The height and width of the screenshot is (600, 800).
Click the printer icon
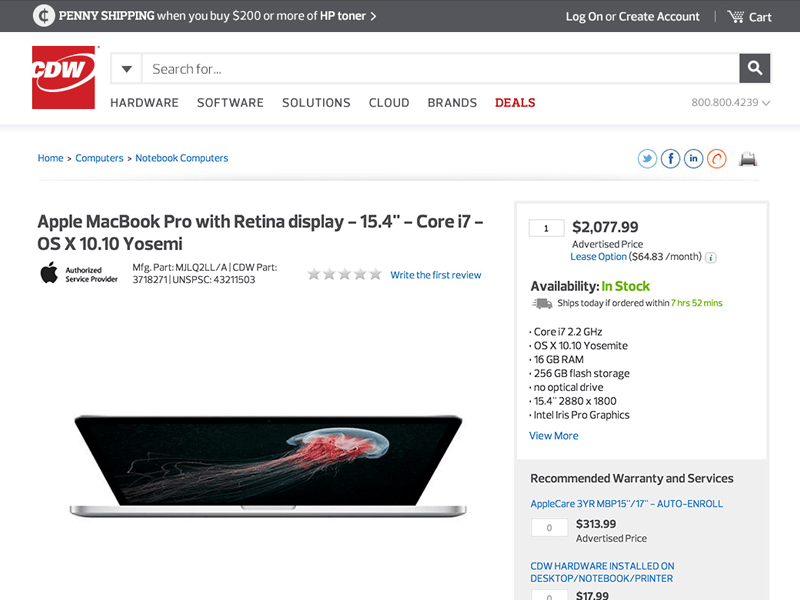[748, 159]
